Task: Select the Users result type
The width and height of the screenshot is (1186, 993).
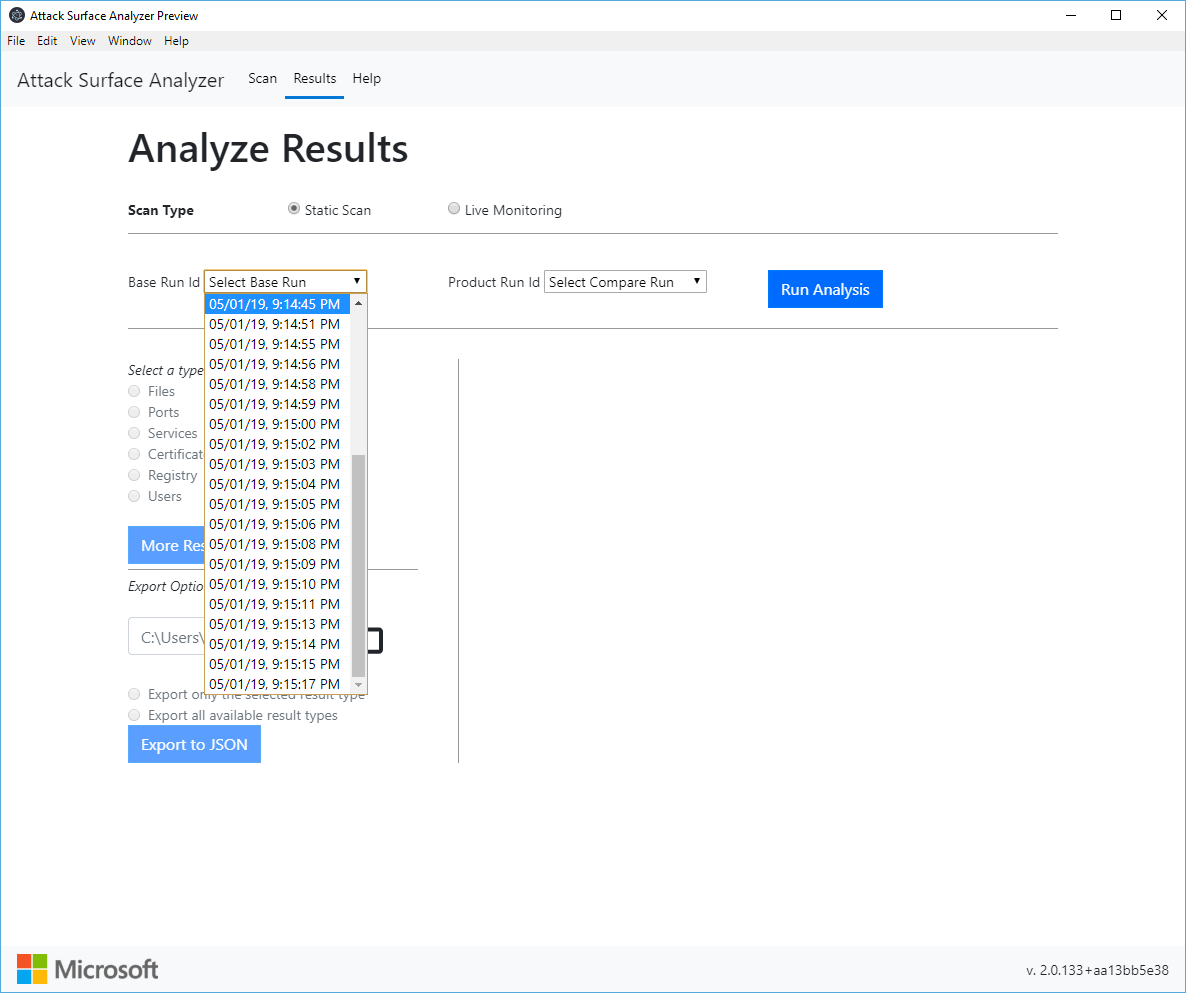Action: (x=133, y=495)
